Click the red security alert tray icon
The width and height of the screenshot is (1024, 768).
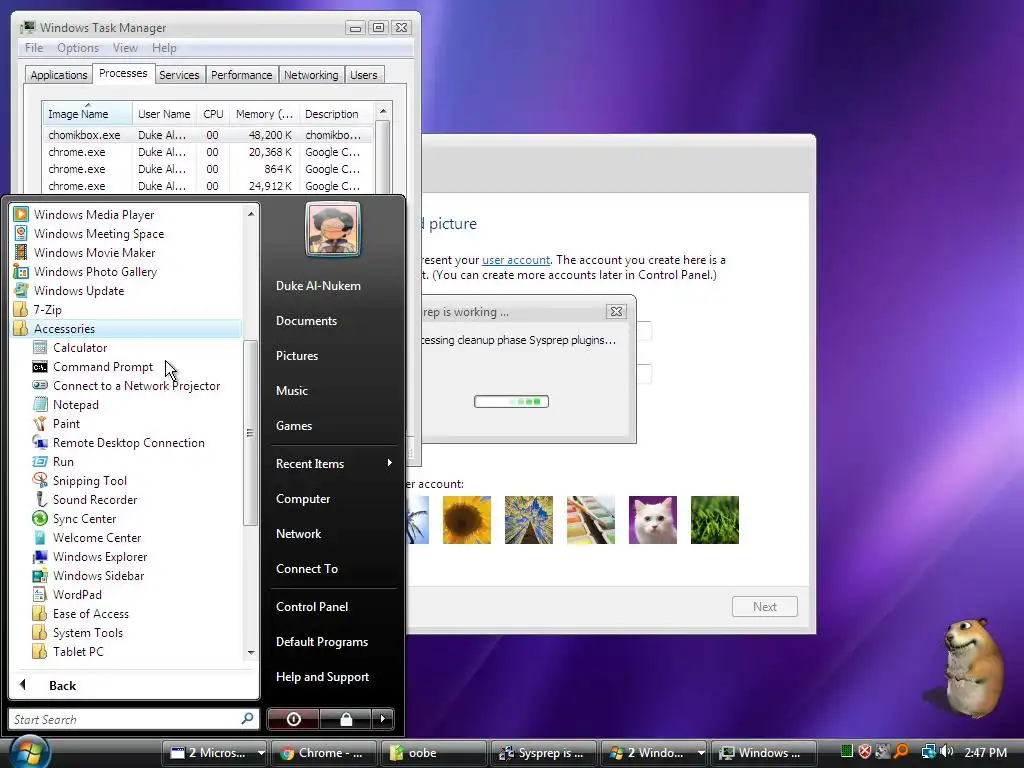865,752
